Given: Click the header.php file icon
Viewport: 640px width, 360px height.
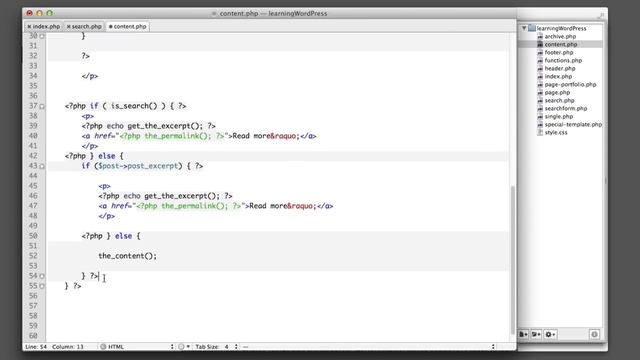Looking at the screenshot, I should pyautogui.click(x=540, y=69).
